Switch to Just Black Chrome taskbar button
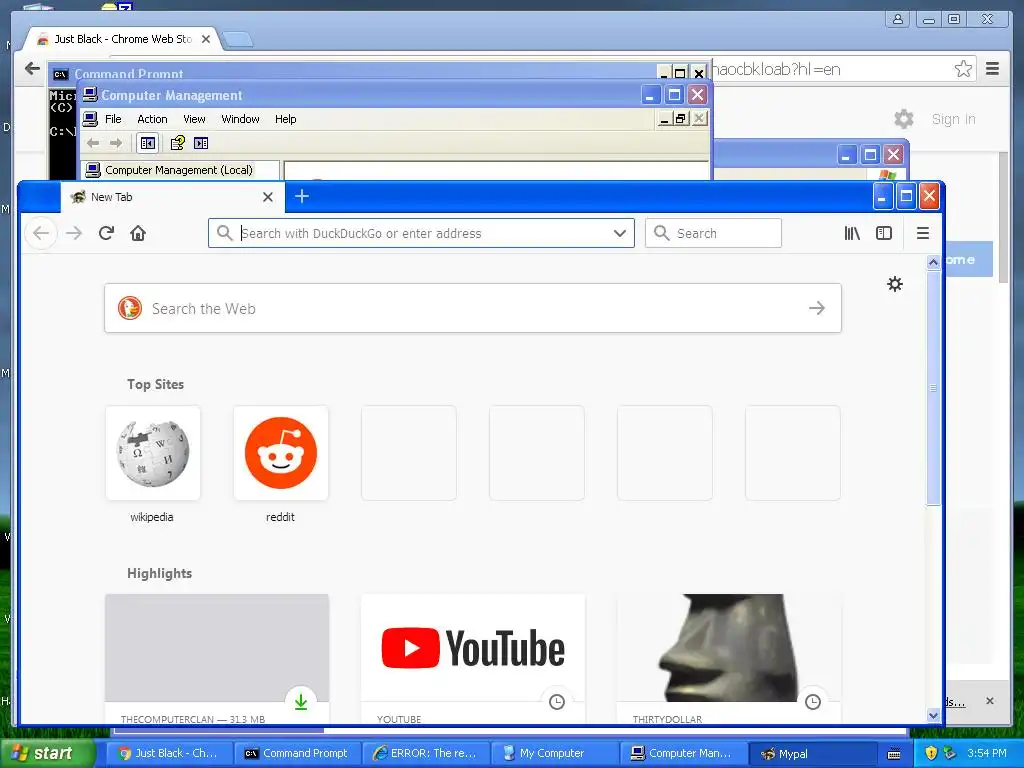Image resolution: width=1024 pixels, height=768 pixels. coord(168,753)
